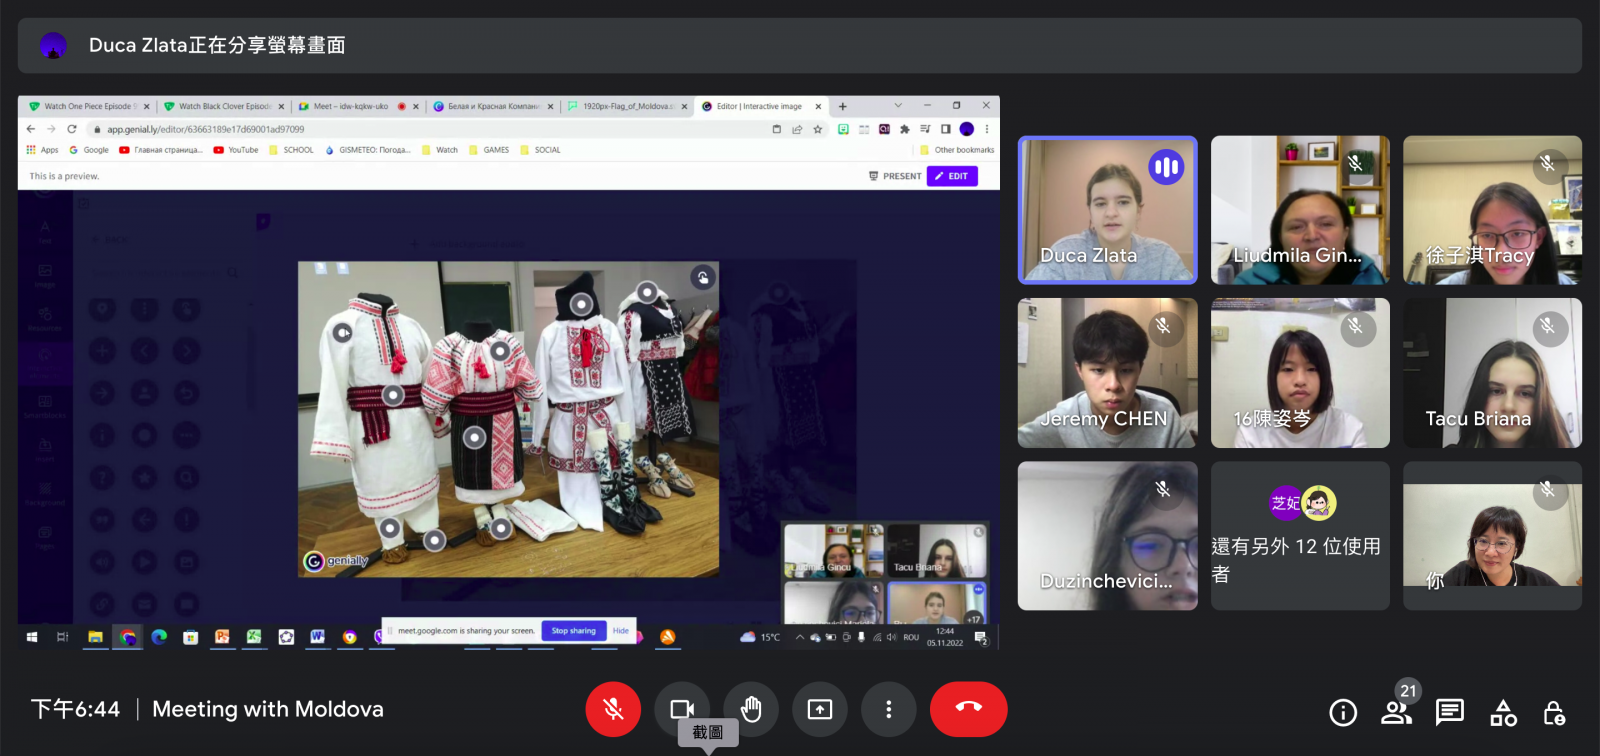Toggle the camera off
The image size is (1600, 756).
click(682, 709)
